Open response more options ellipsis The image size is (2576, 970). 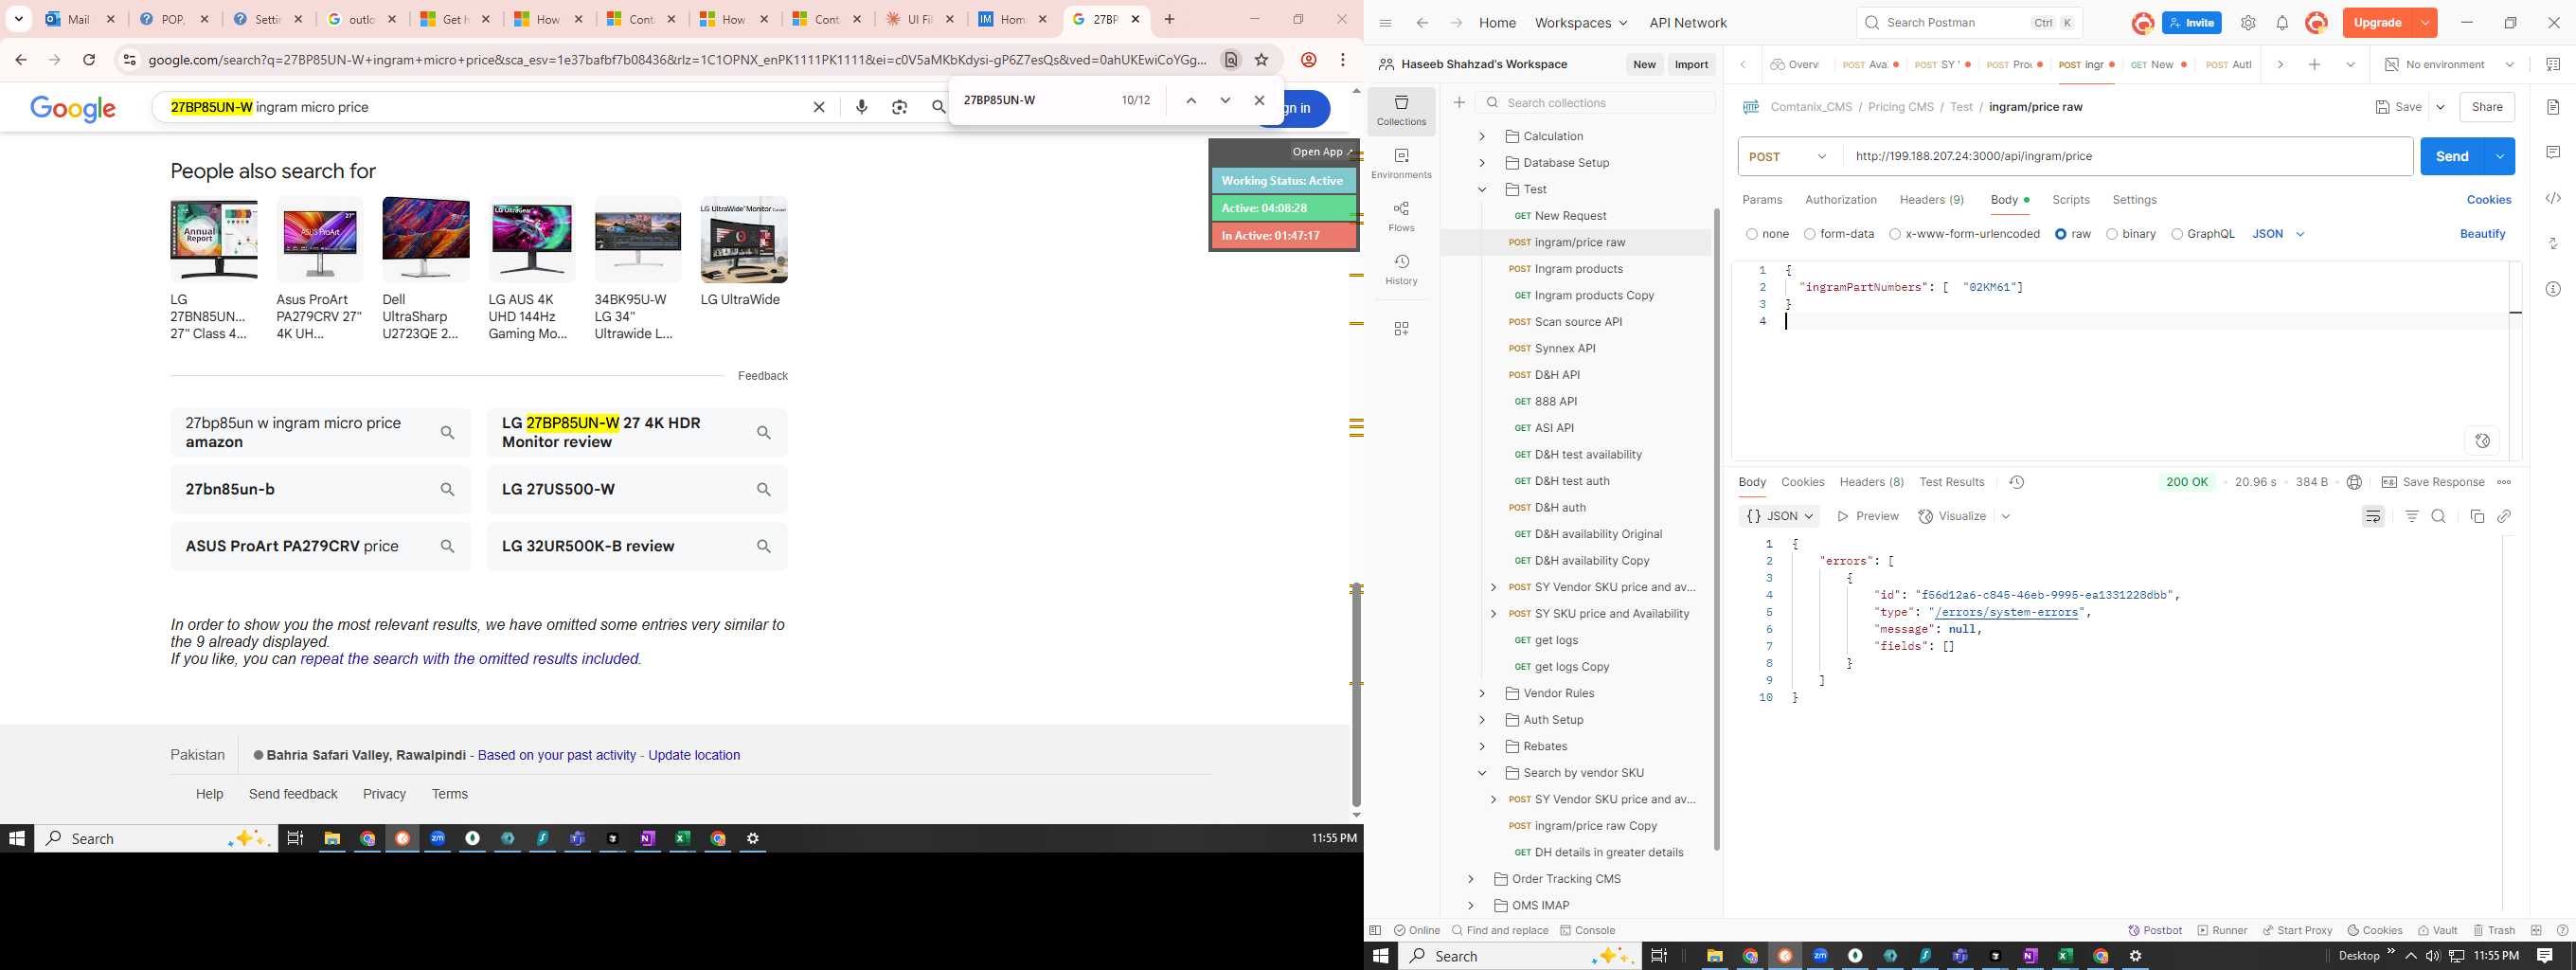pos(2504,482)
